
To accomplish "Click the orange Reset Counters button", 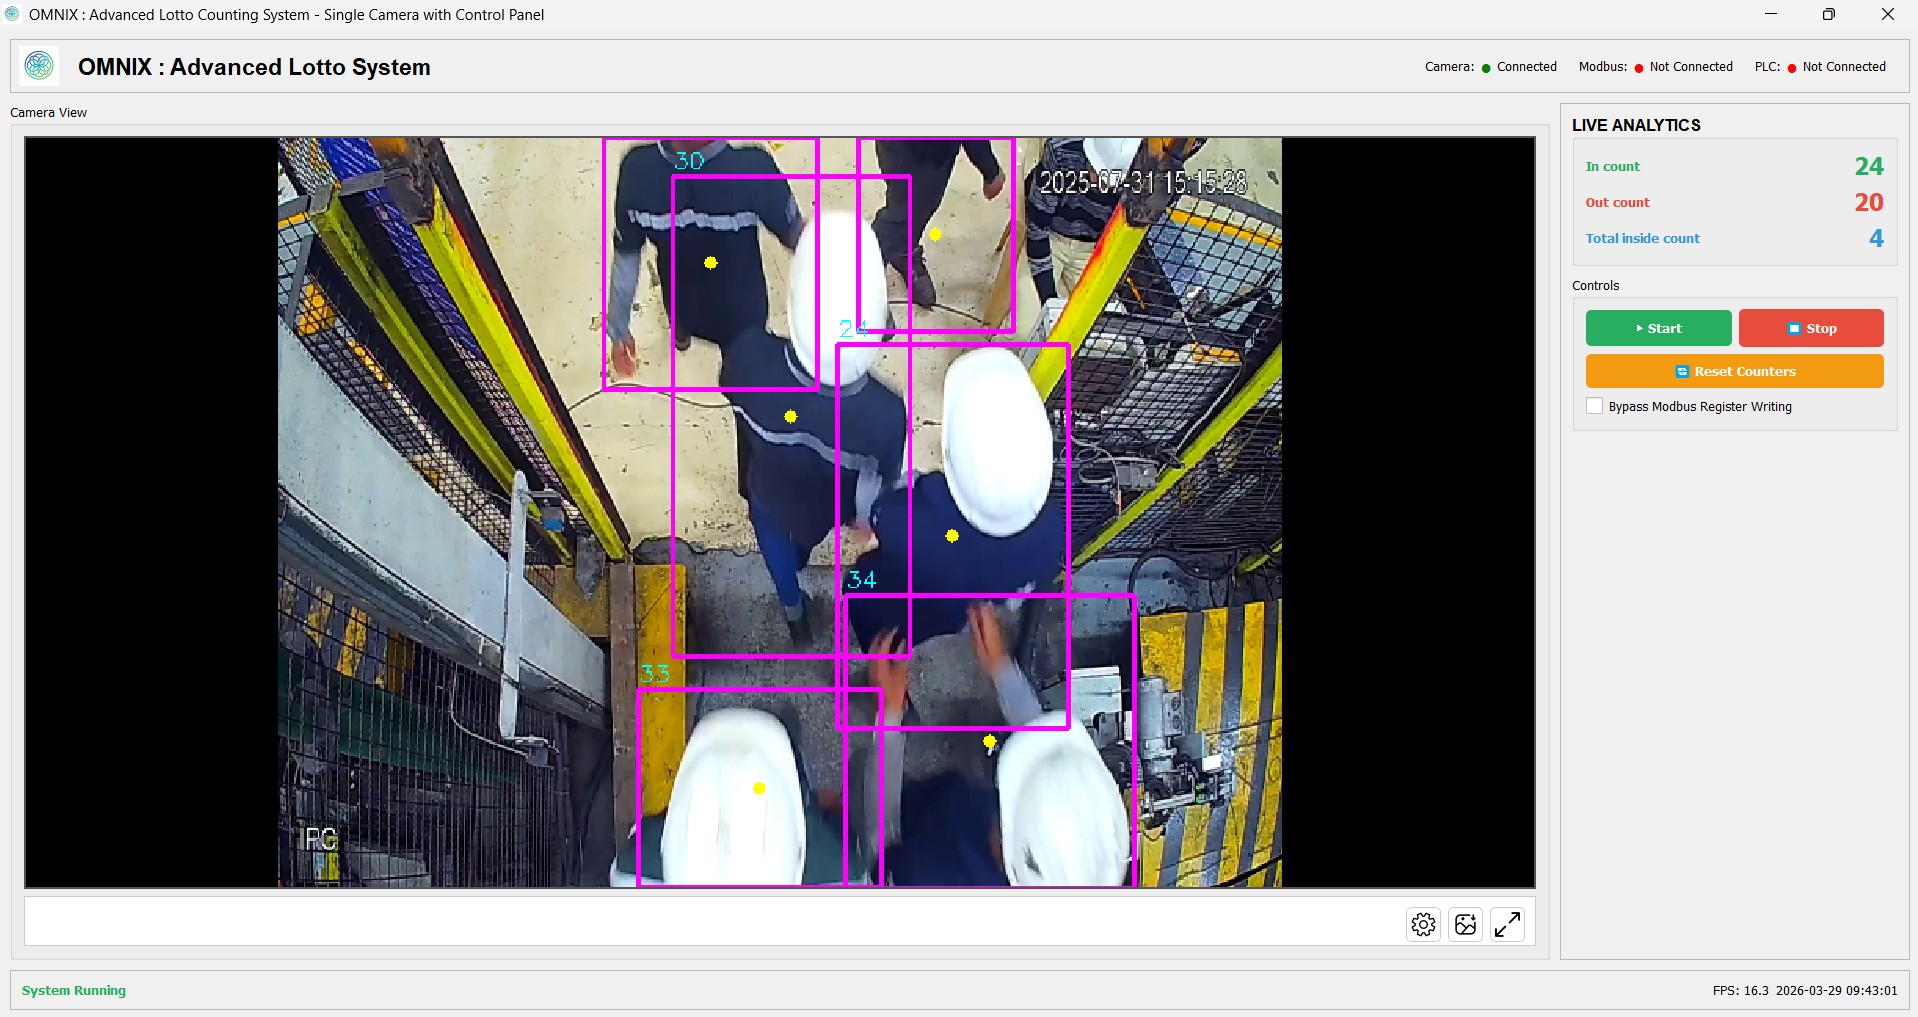I will 1734,371.
